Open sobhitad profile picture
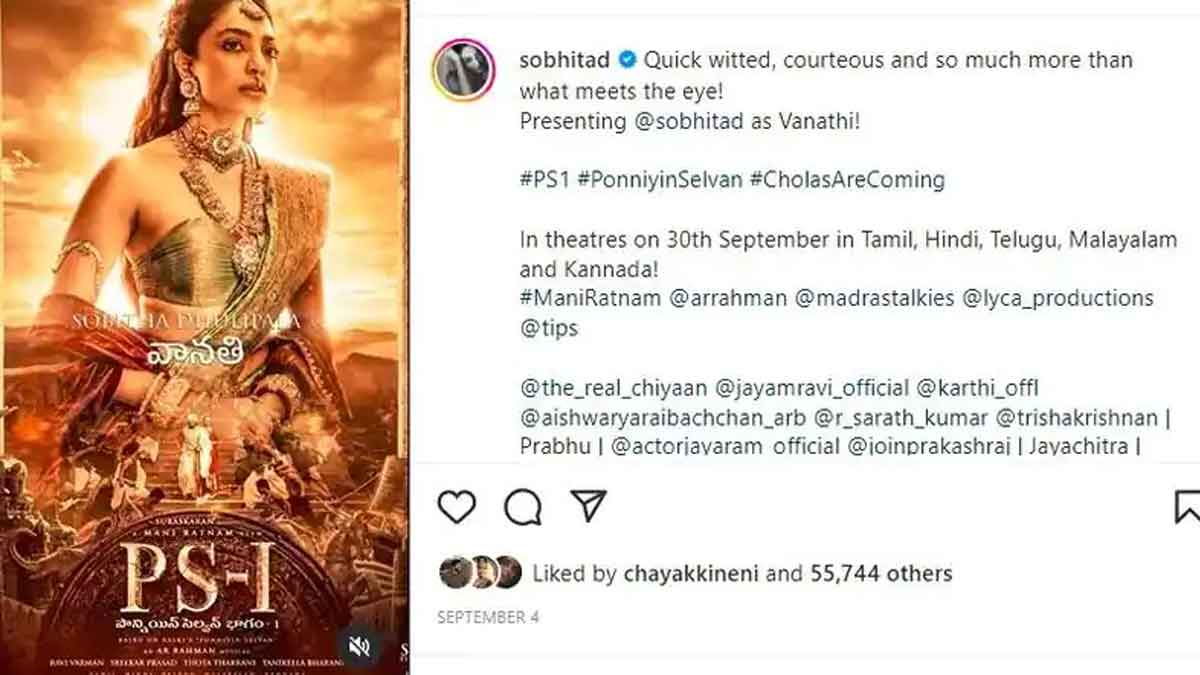This screenshot has height=675, width=1200. click(463, 73)
